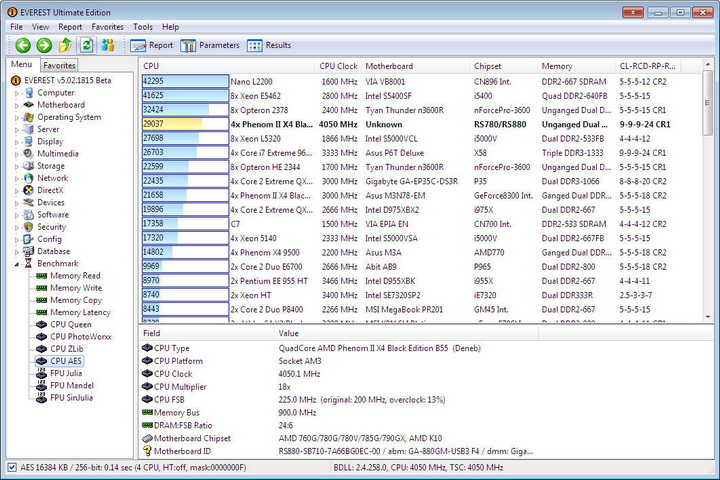720x480 pixels.
Task: Click the green Back arrow icon
Action: tap(23, 45)
